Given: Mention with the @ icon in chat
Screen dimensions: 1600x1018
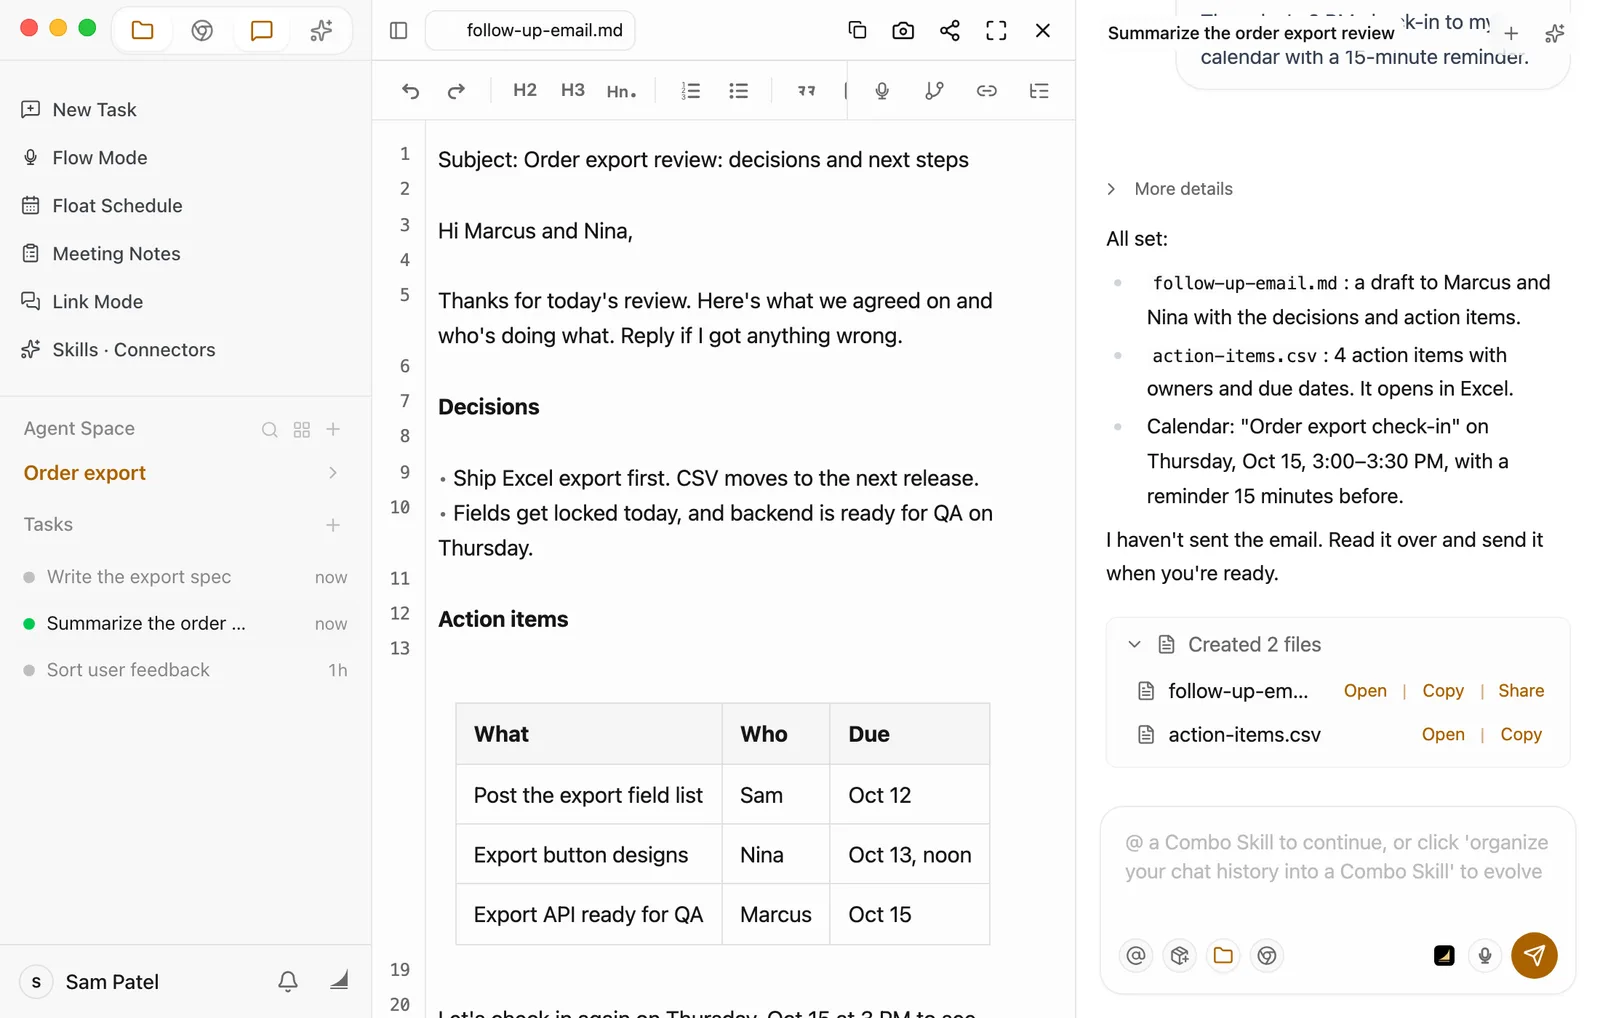Looking at the screenshot, I should pyautogui.click(x=1136, y=956).
